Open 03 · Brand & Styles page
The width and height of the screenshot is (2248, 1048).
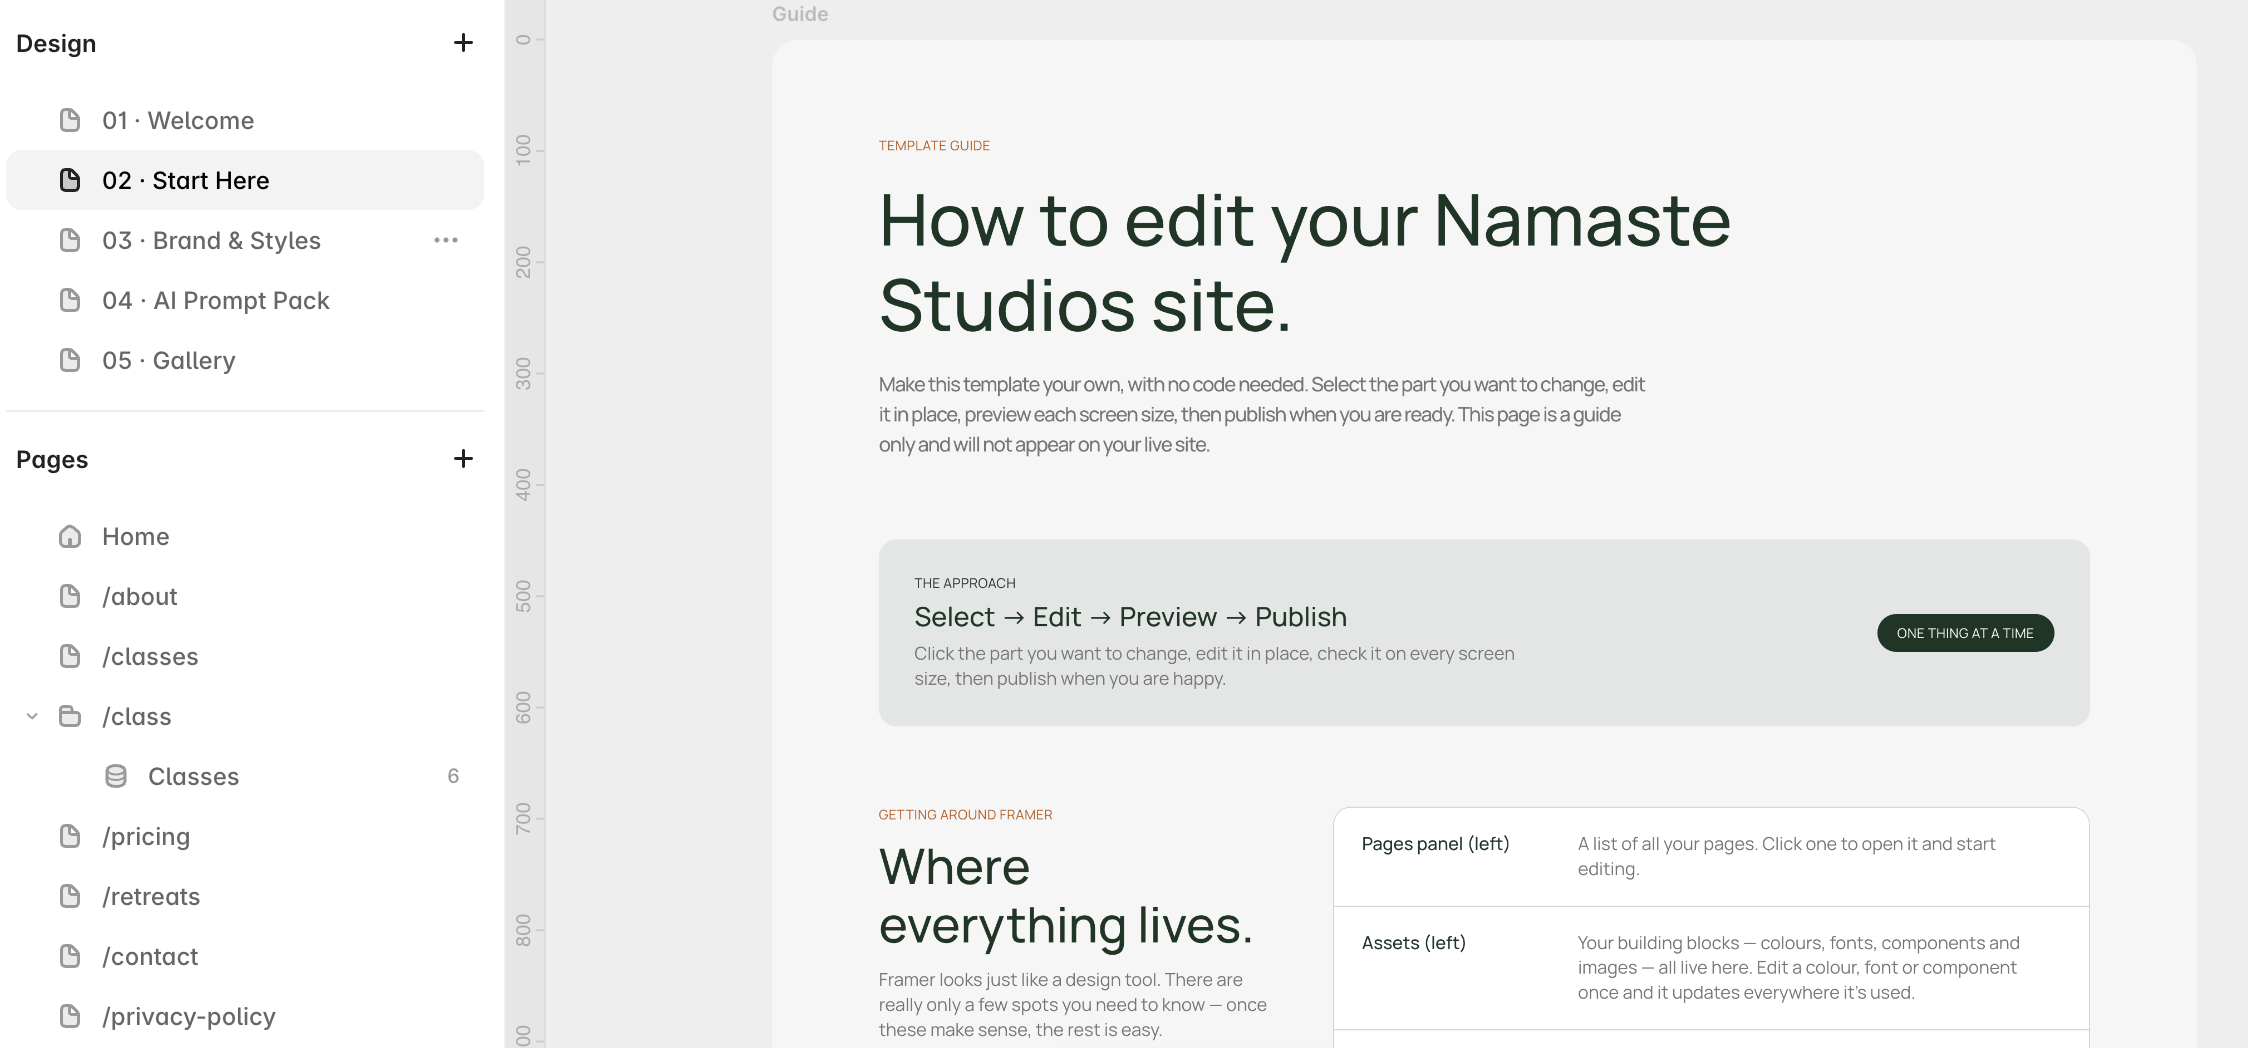click(x=245, y=240)
